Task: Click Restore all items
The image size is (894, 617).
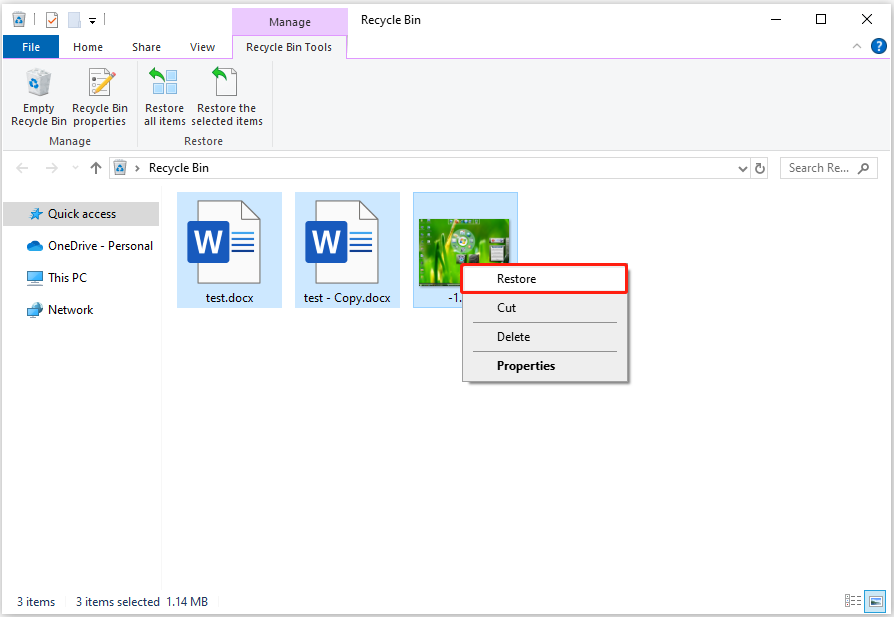Action: tap(164, 97)
